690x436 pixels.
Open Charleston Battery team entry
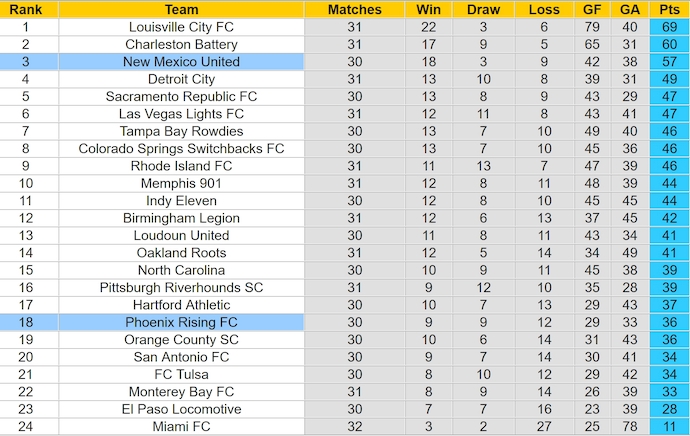click(x=181, y=44)
